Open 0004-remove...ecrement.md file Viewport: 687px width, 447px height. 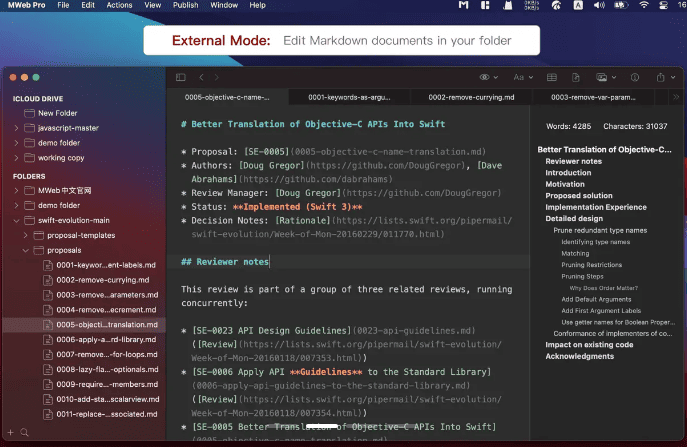pyautogui.click(x=106, y=310)
